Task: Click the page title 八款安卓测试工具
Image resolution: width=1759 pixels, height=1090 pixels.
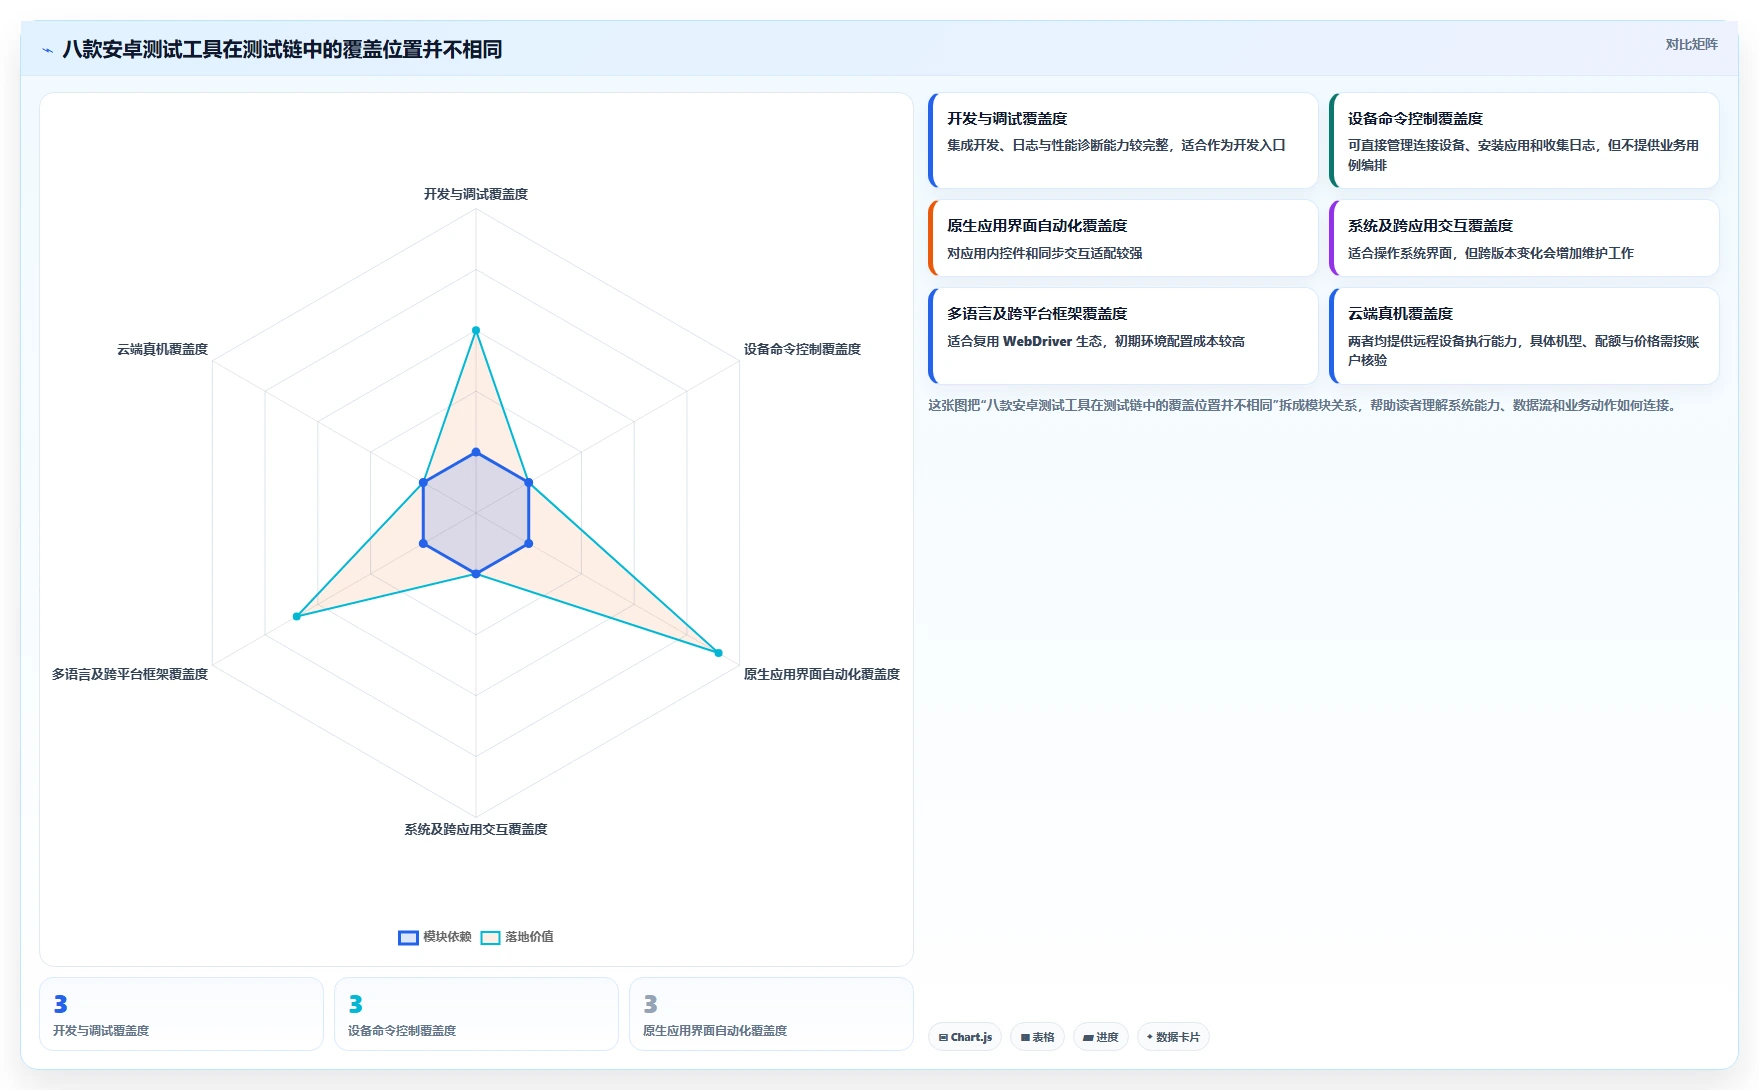Action: [x=282, y=49]
